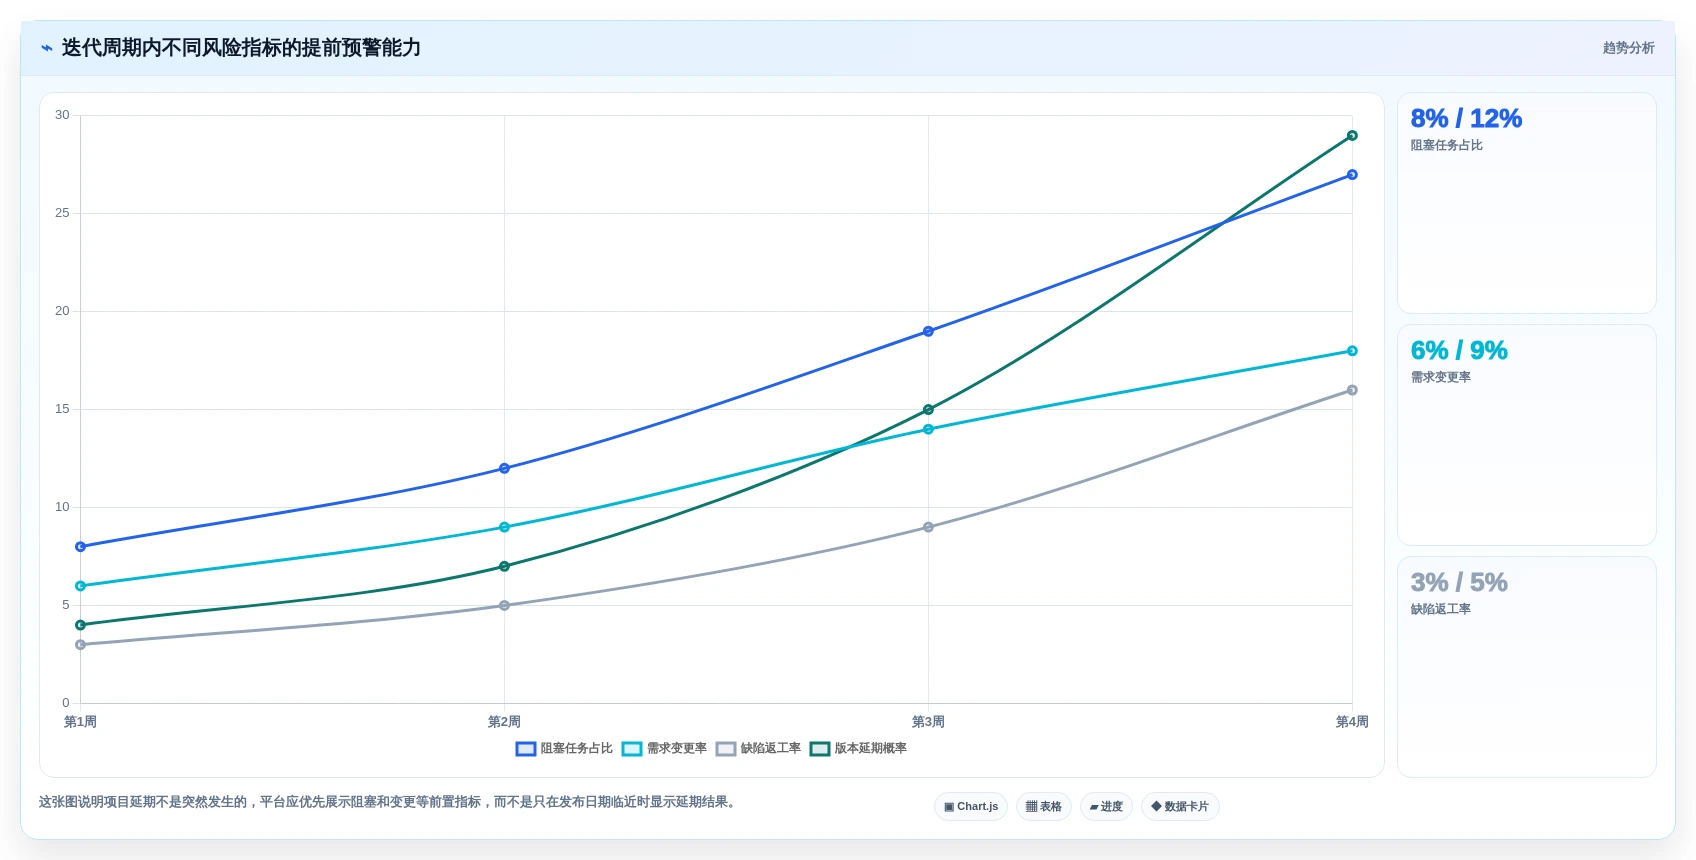
Task: Click the 需求变更率 data point at 第2周
Action: click(x=504, y=527)
